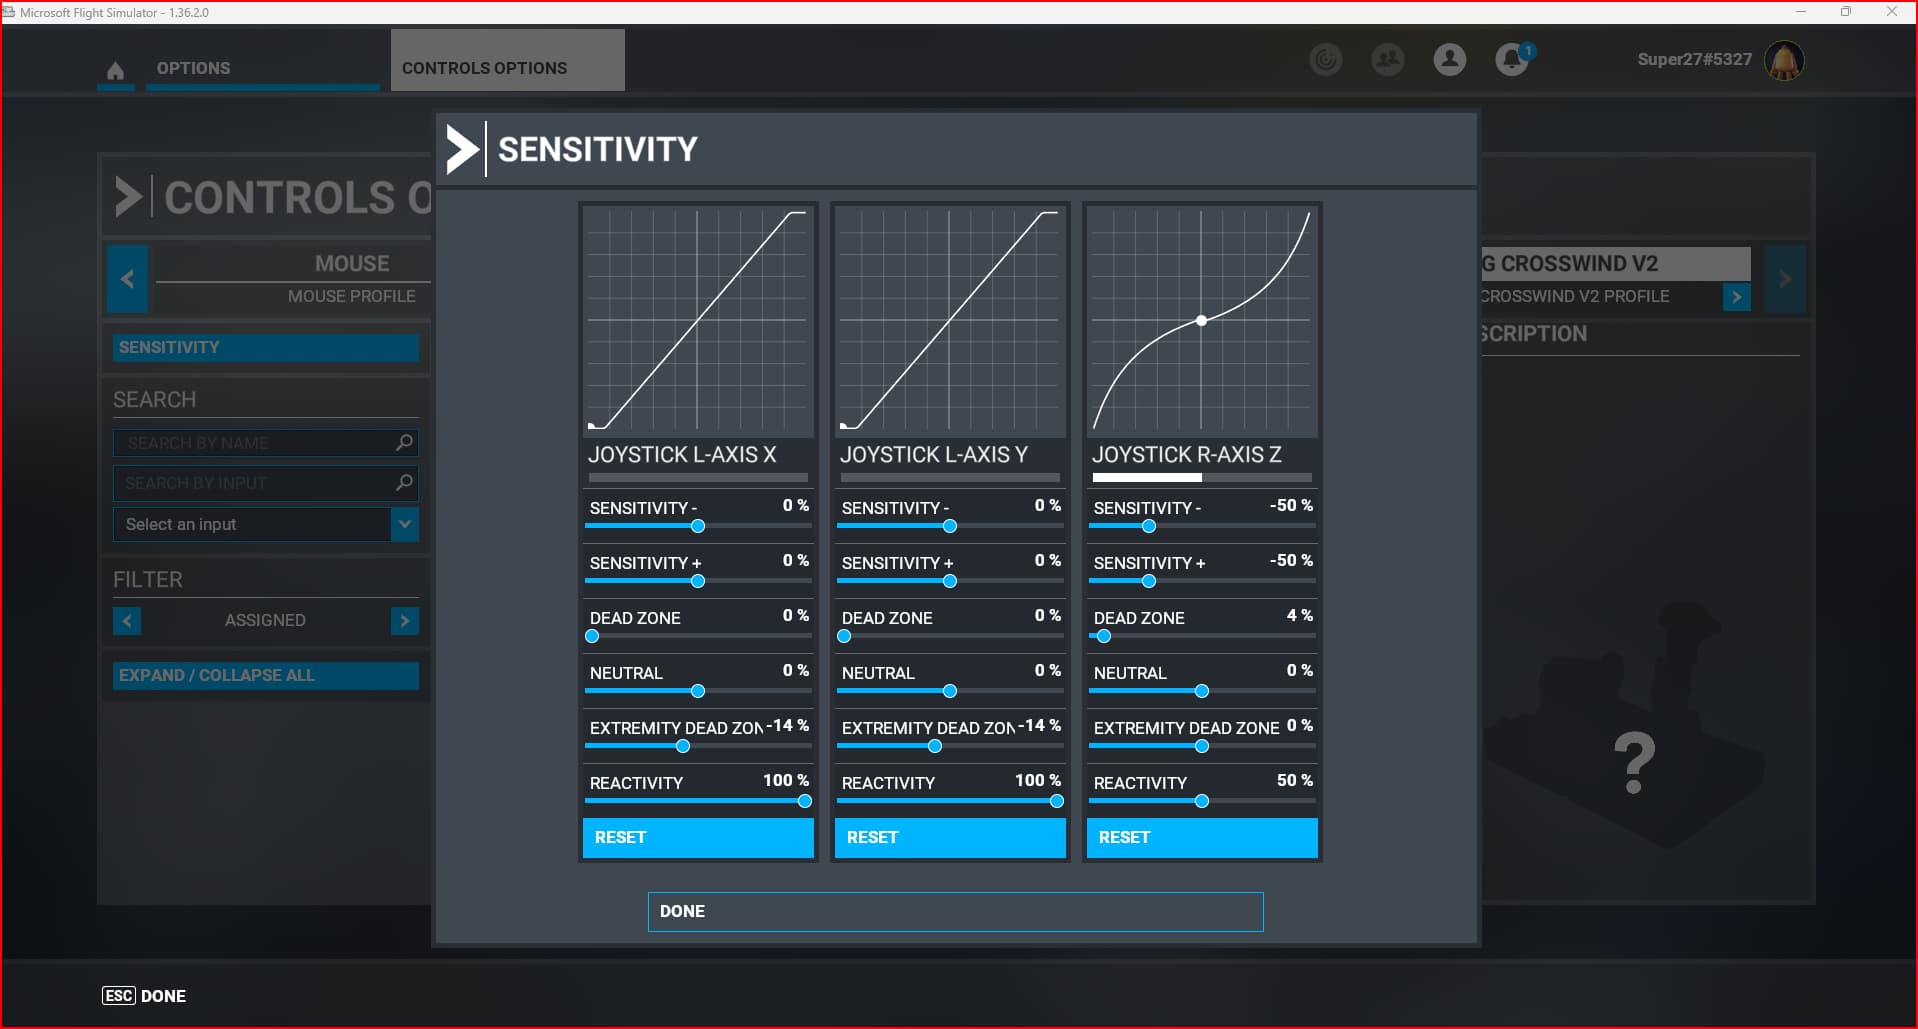Screen dimensions: 1918x1029
Task: Click the Sensitivity header chevron icon
Action: [462, 149]
